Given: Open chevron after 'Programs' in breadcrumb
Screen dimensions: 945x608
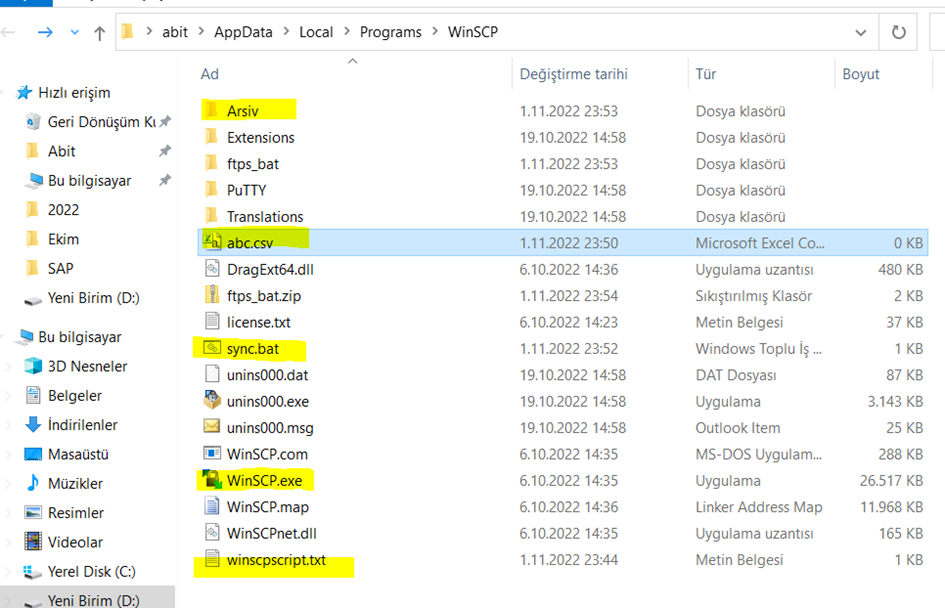Looking at the screenshot, I should coord(435,31).
